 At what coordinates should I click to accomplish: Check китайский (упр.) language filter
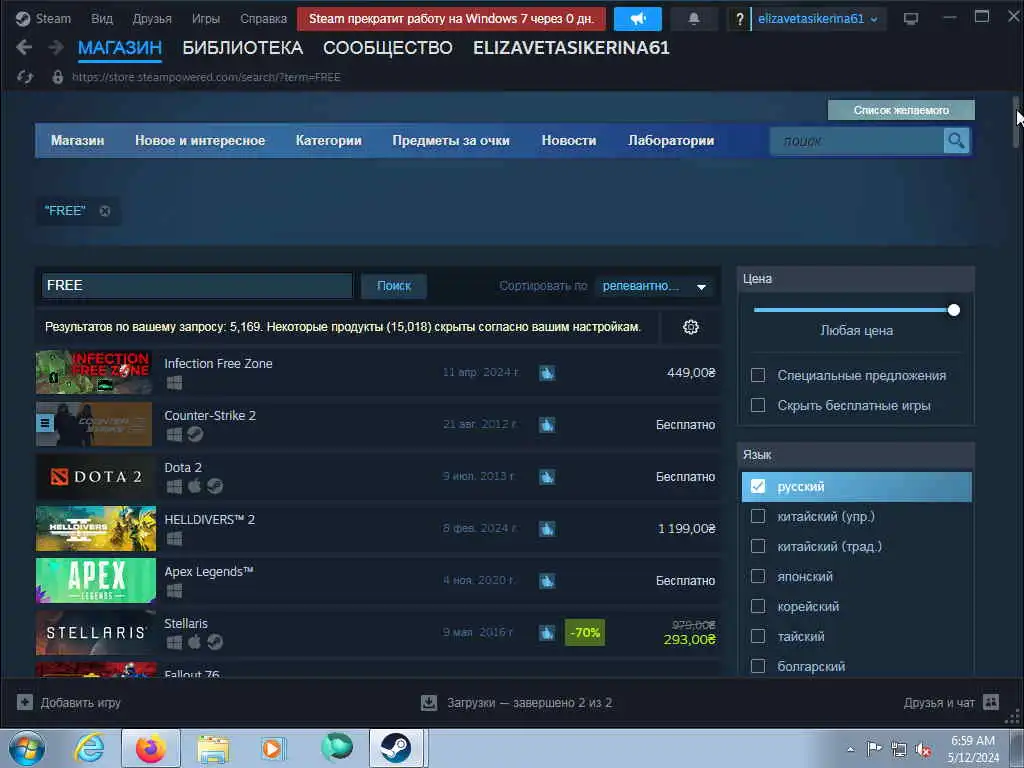(x=758, y=517)
